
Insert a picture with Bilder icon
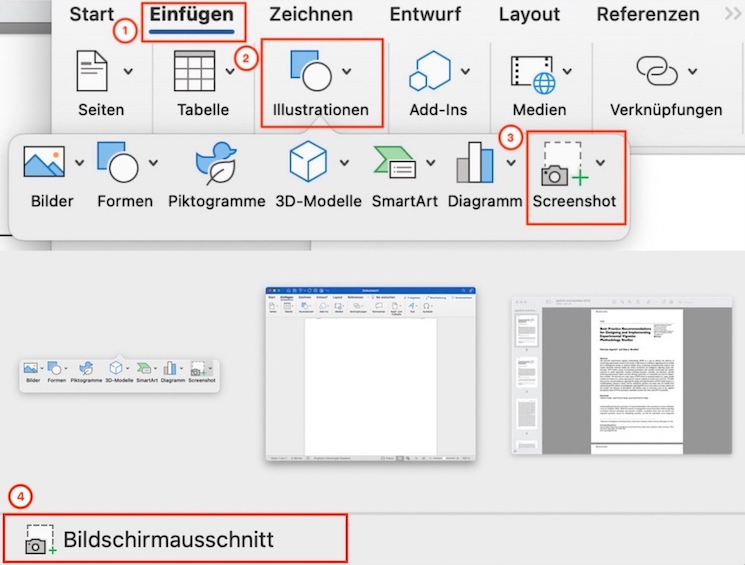[x=44, y=162]
